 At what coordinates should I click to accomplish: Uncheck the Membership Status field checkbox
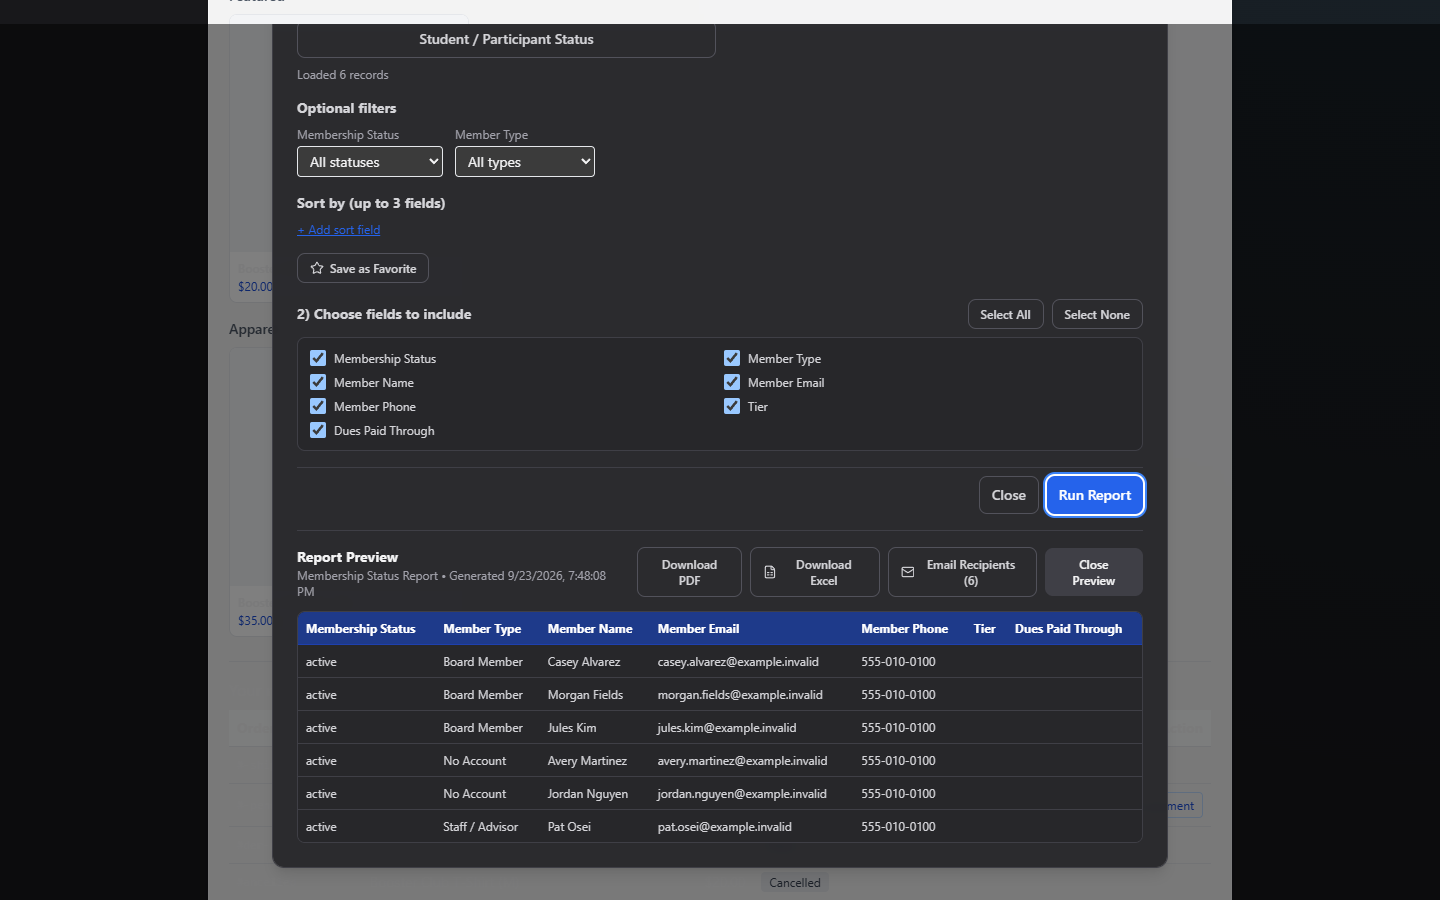point(318,358)
